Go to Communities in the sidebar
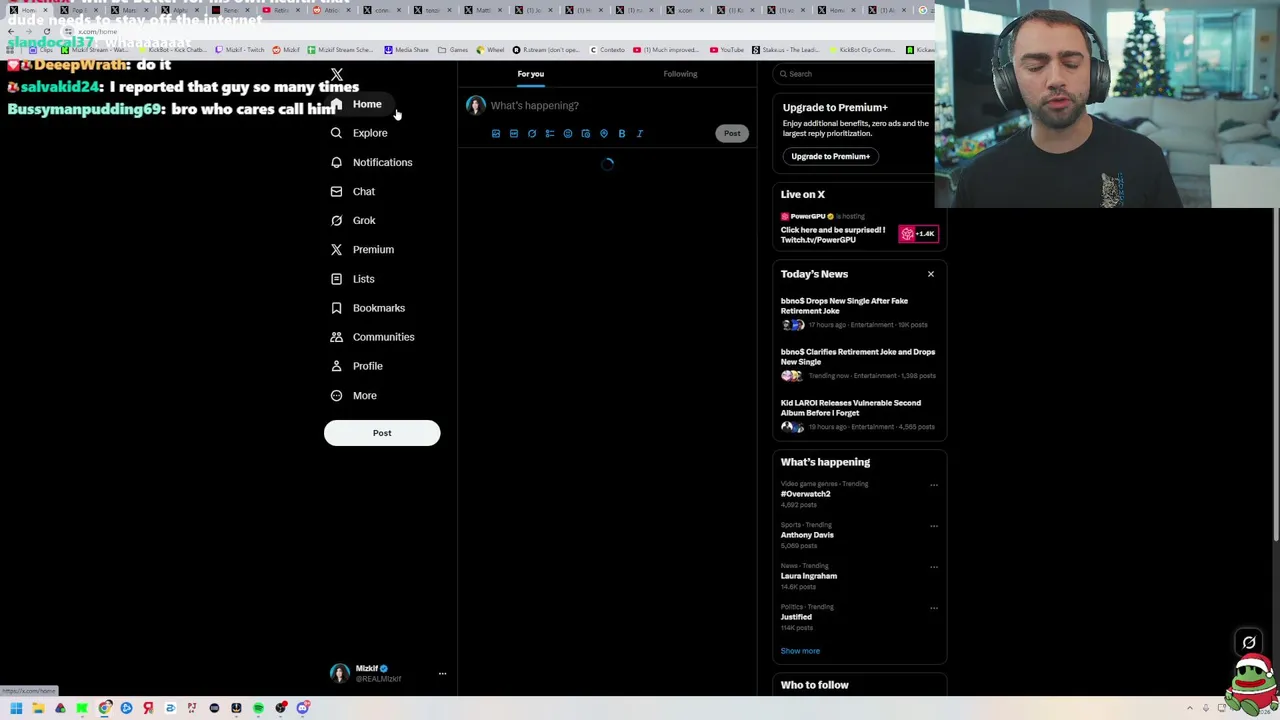This screenshot has height=720, width=1280. click(x=372, y=337)
